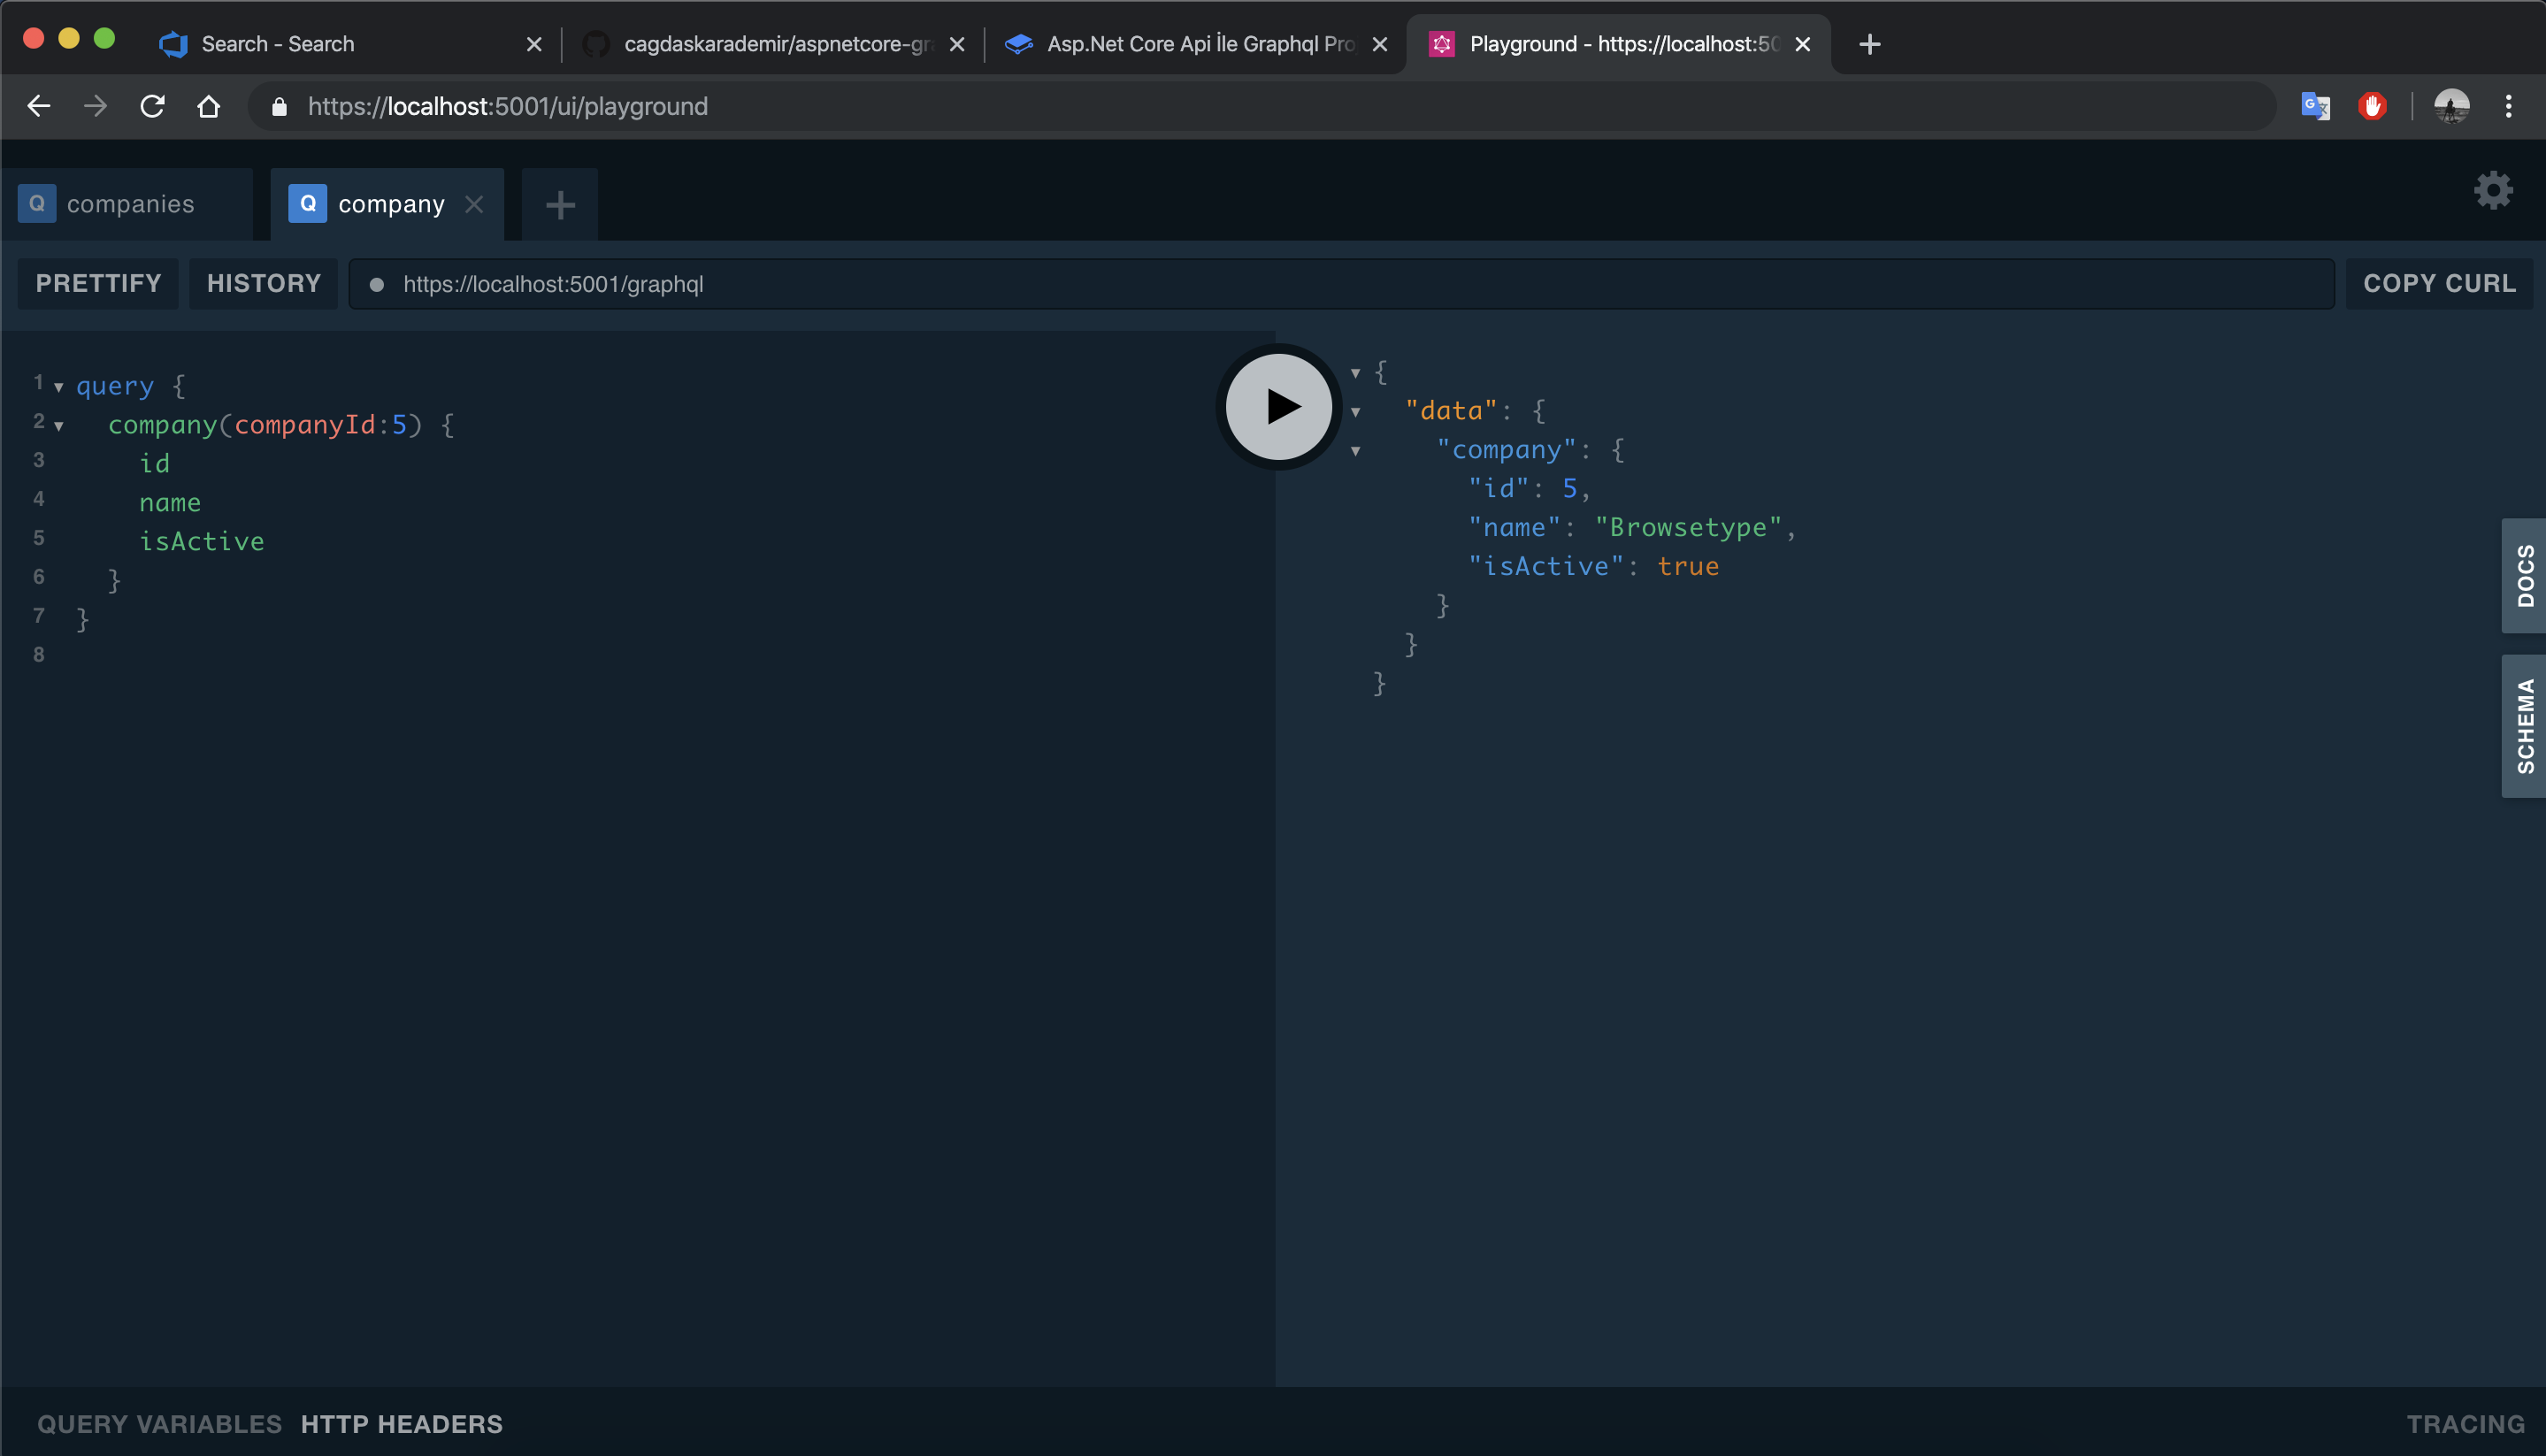View site security lock info
Screen dimensions: 2546x1456
280,106
